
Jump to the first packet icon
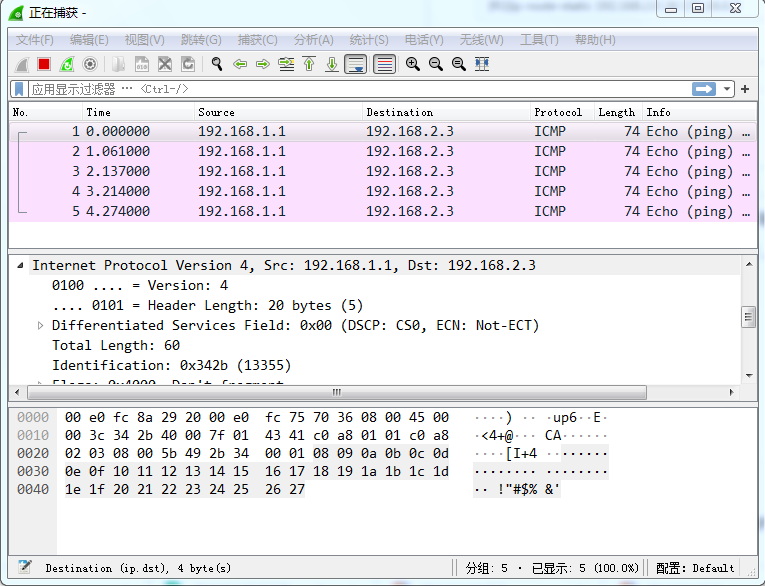click(x=309, y=64)
